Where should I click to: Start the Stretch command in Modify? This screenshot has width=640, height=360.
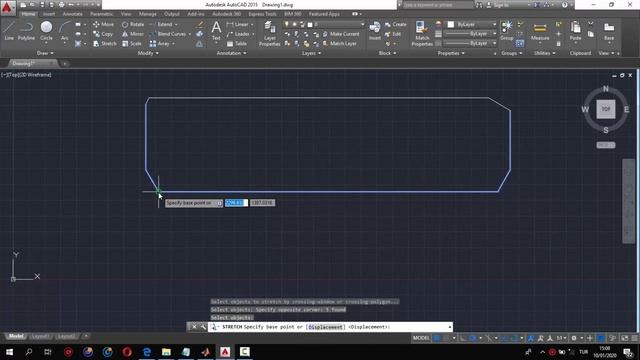click(104, 43)
